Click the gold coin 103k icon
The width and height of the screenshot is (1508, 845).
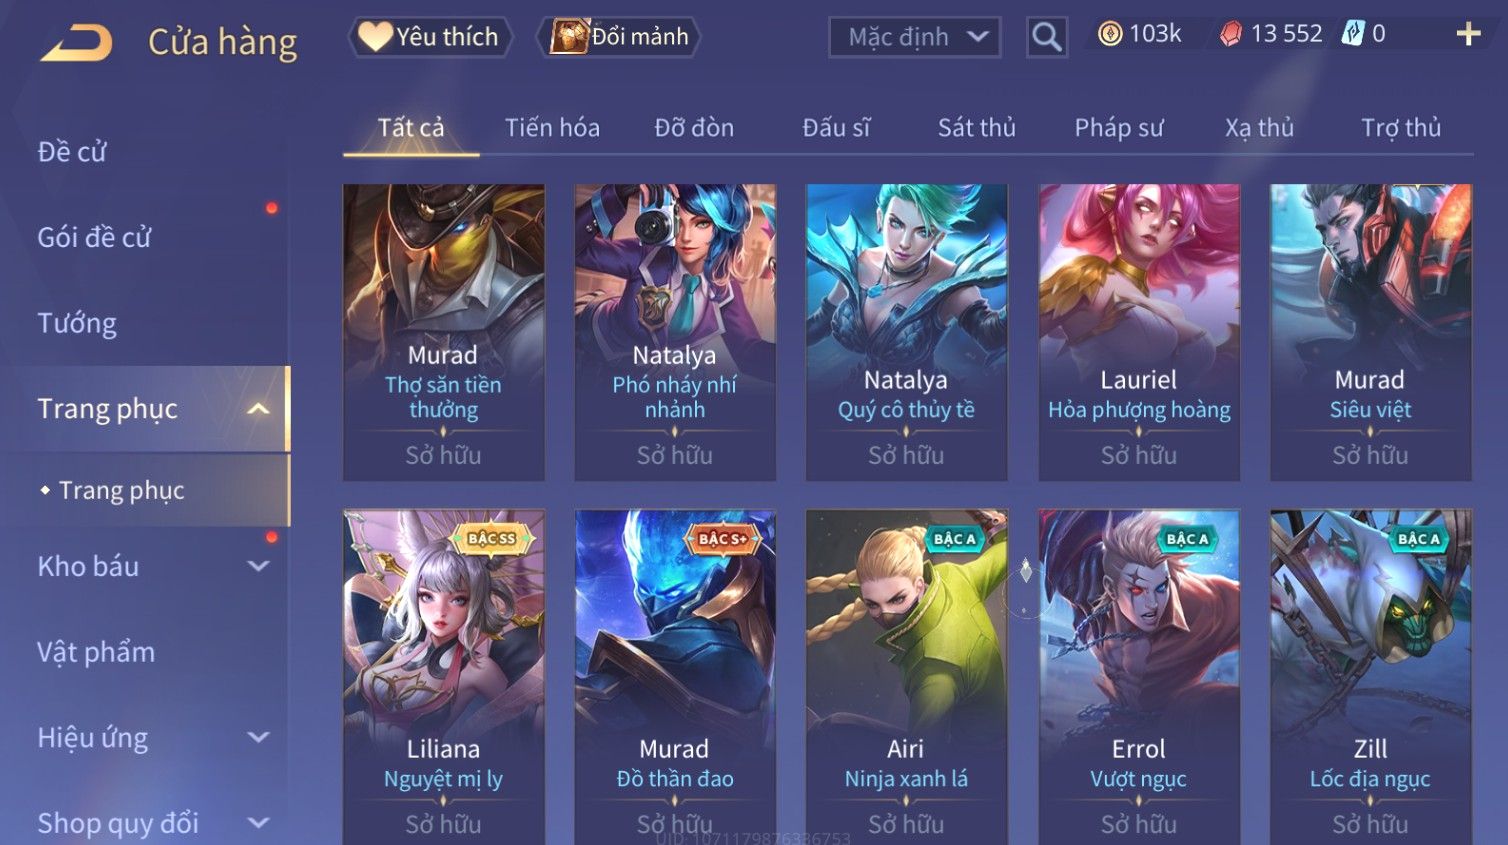[1110, 34]
